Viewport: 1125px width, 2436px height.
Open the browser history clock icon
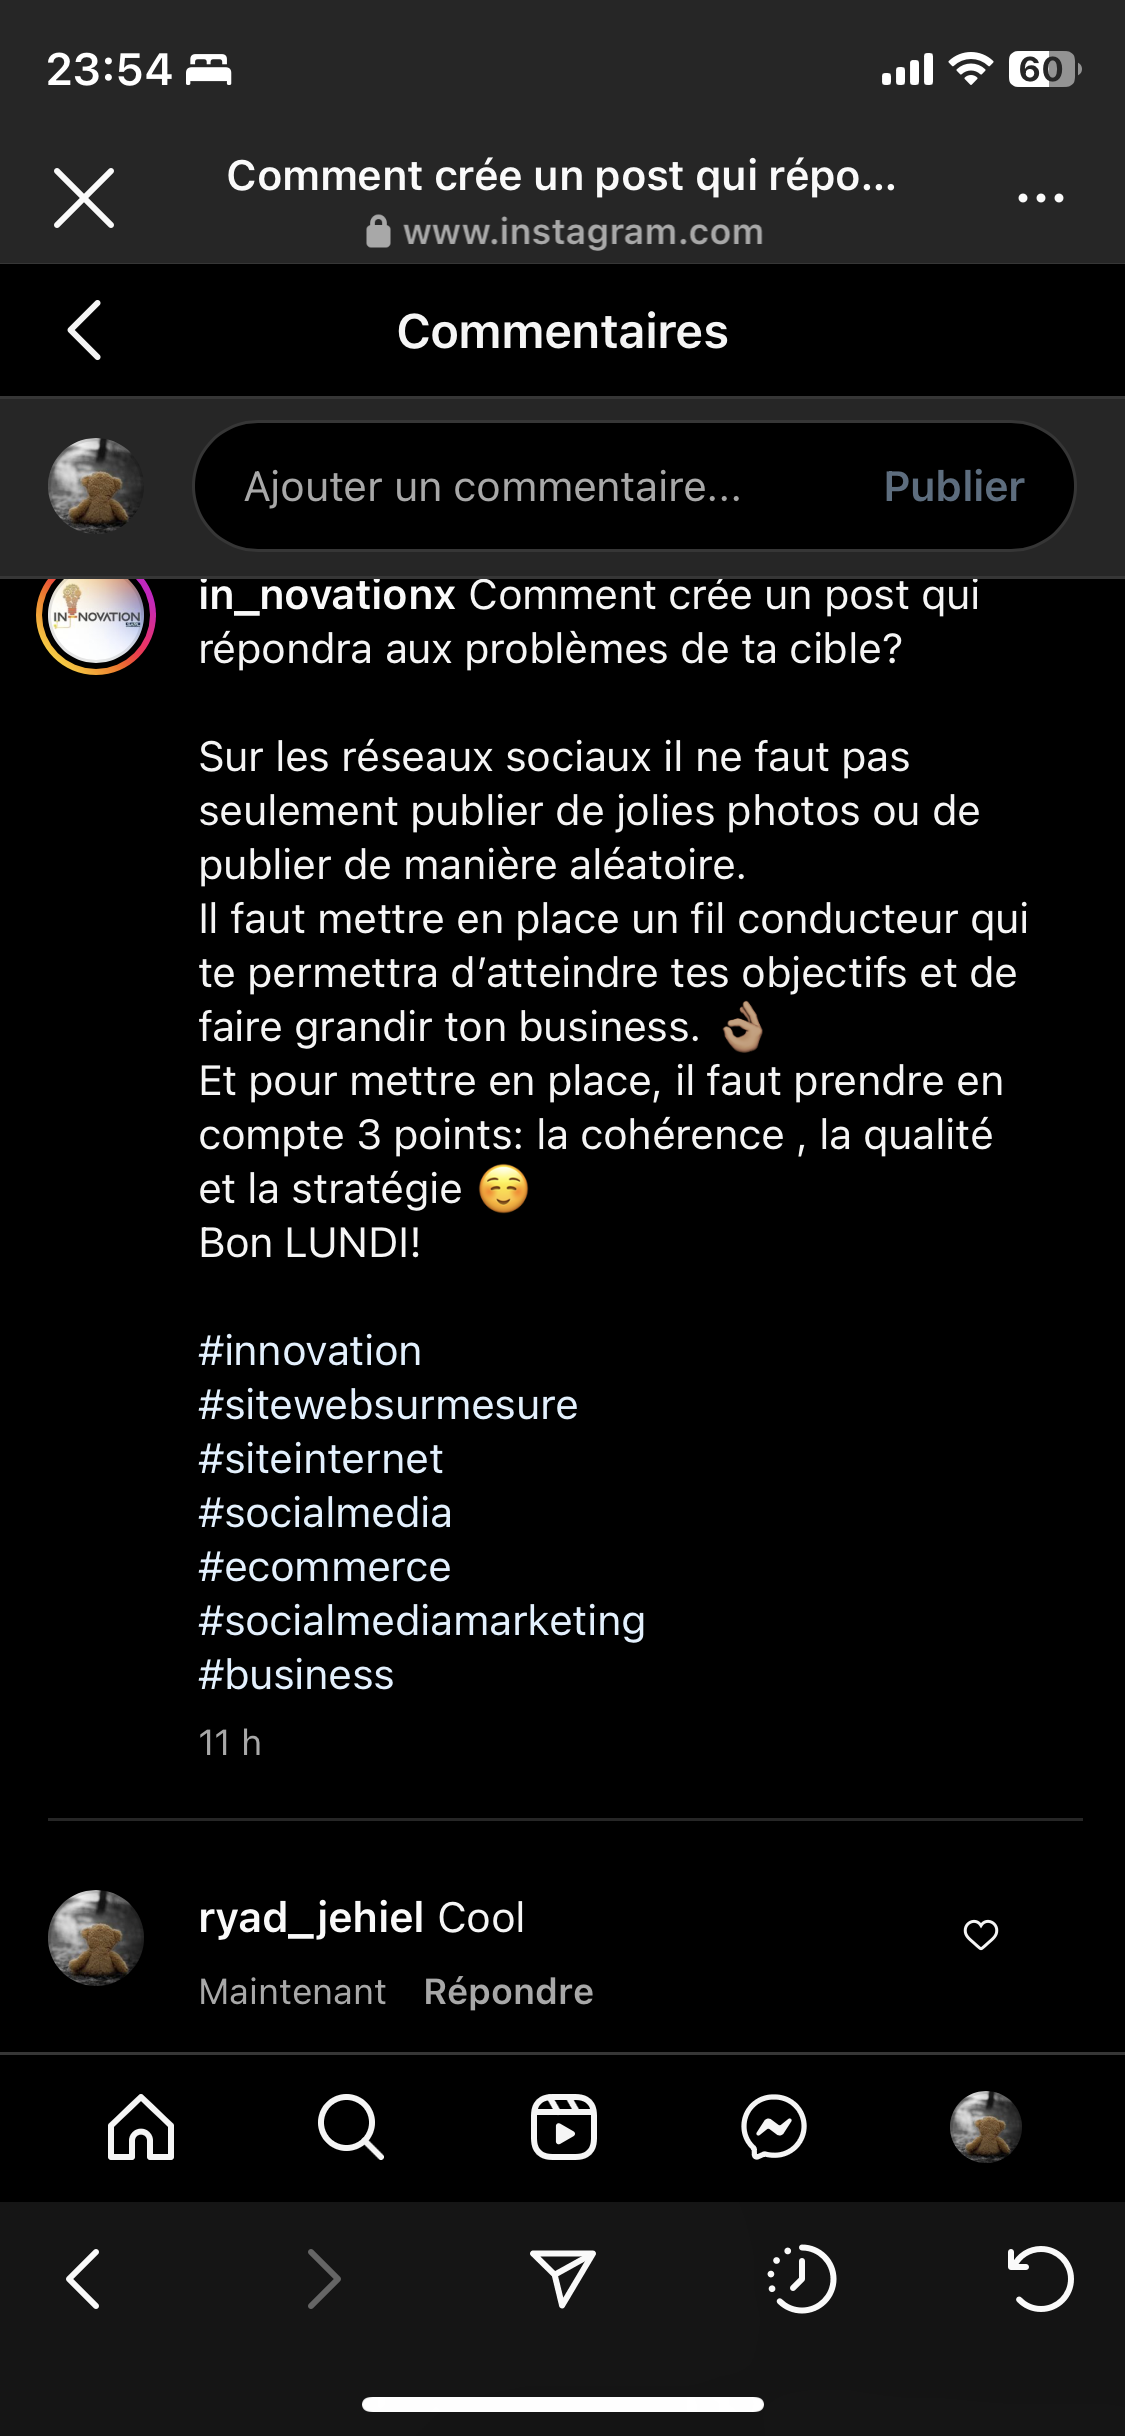[x=801, y=2279]
